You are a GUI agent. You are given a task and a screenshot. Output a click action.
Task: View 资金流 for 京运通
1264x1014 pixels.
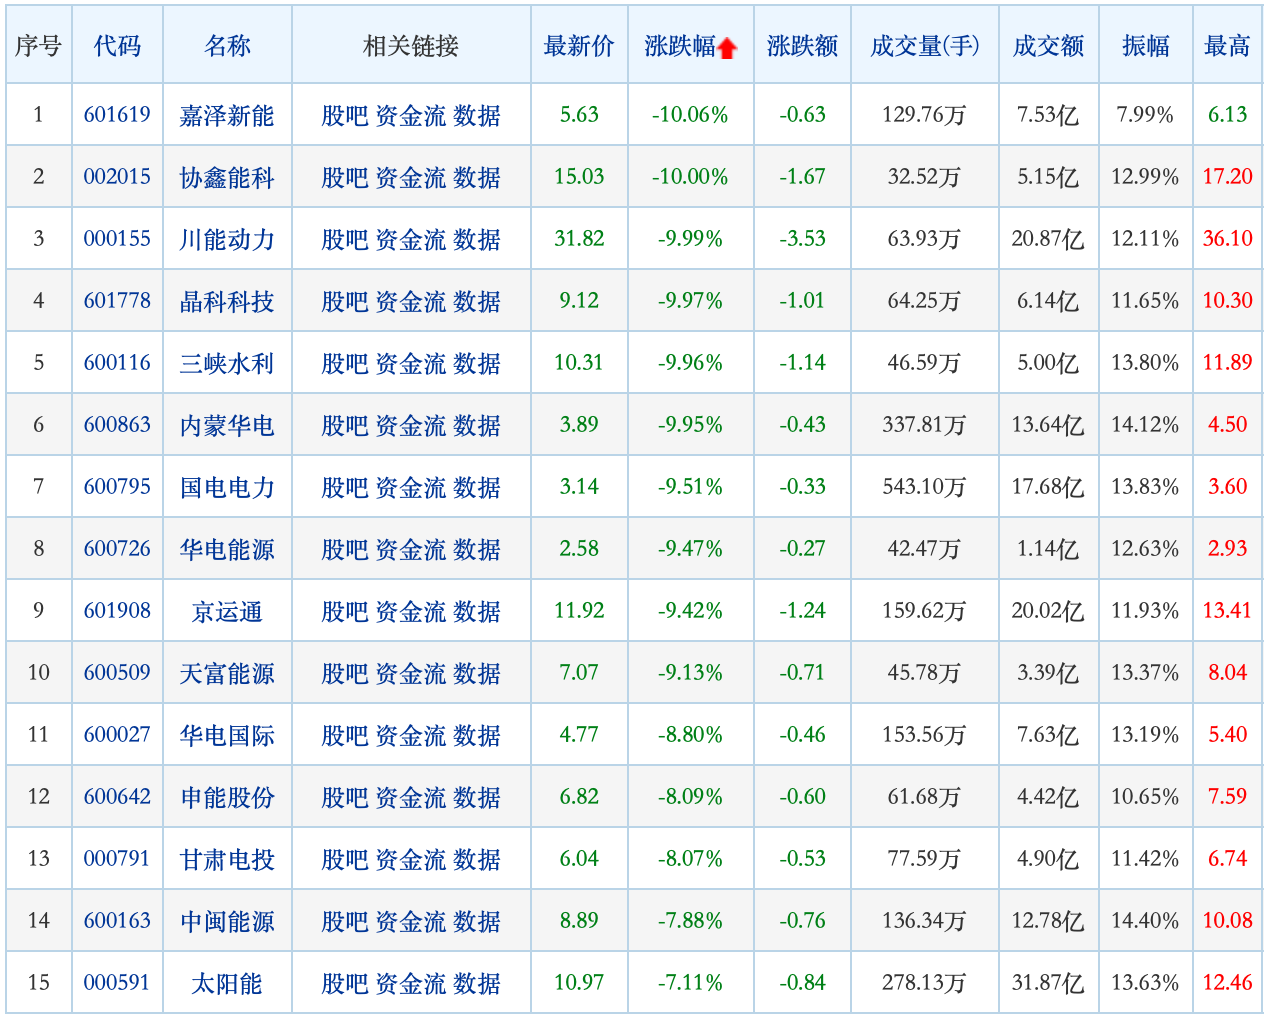[410, 611]
